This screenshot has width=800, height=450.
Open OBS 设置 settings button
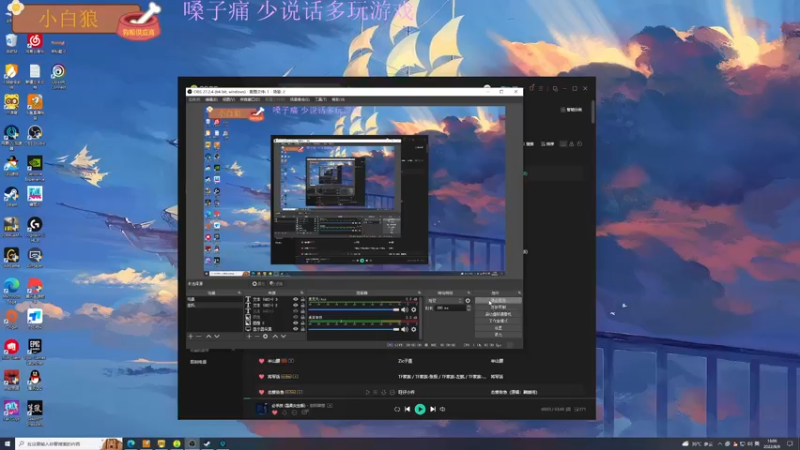point(498,328)
